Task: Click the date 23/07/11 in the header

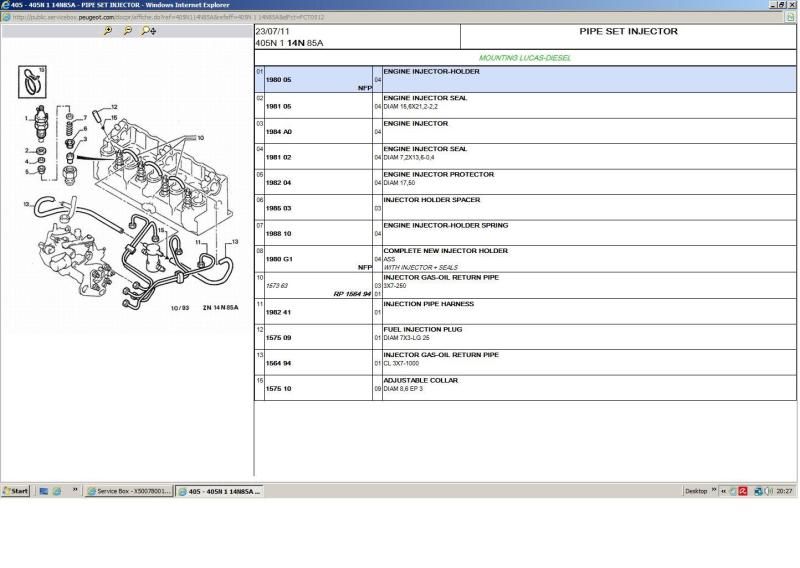Action: tap(272, 31)
